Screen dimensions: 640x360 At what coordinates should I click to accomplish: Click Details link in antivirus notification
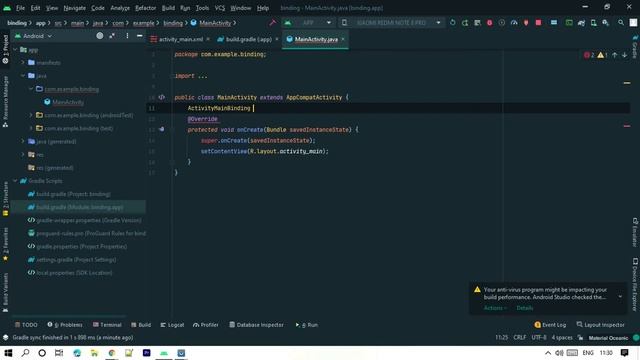coord(524,308)
